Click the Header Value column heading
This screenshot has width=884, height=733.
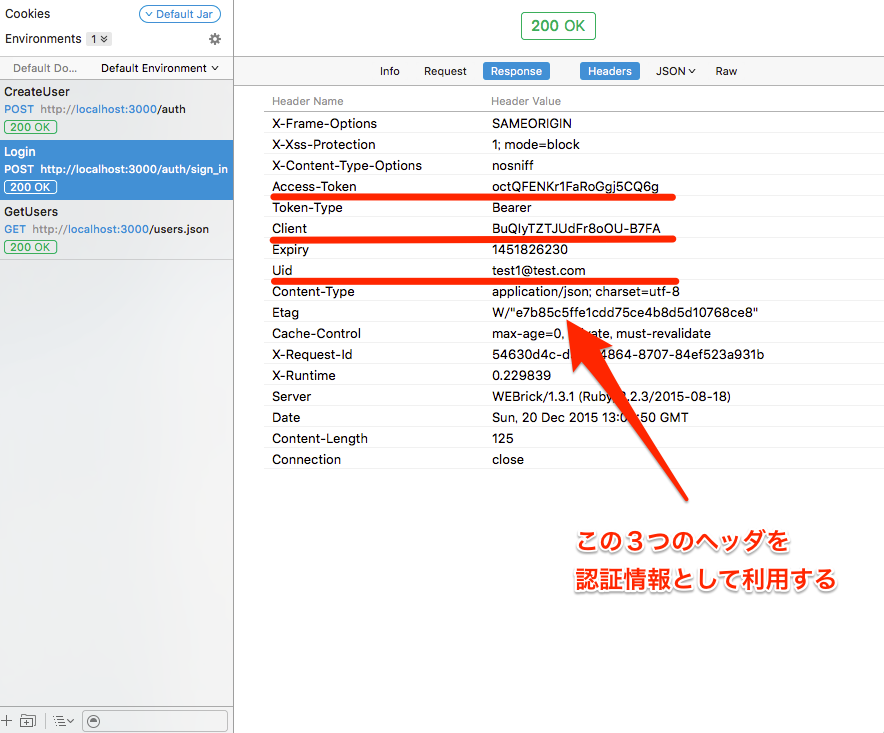click(x=525, y=101)
